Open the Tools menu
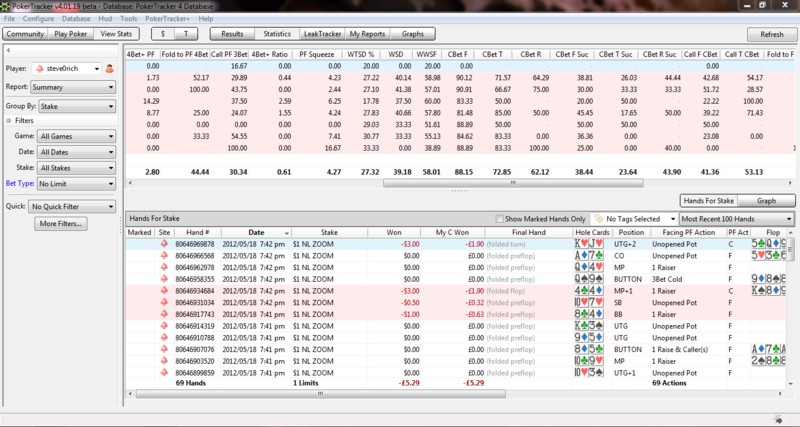 coord(129,18)
